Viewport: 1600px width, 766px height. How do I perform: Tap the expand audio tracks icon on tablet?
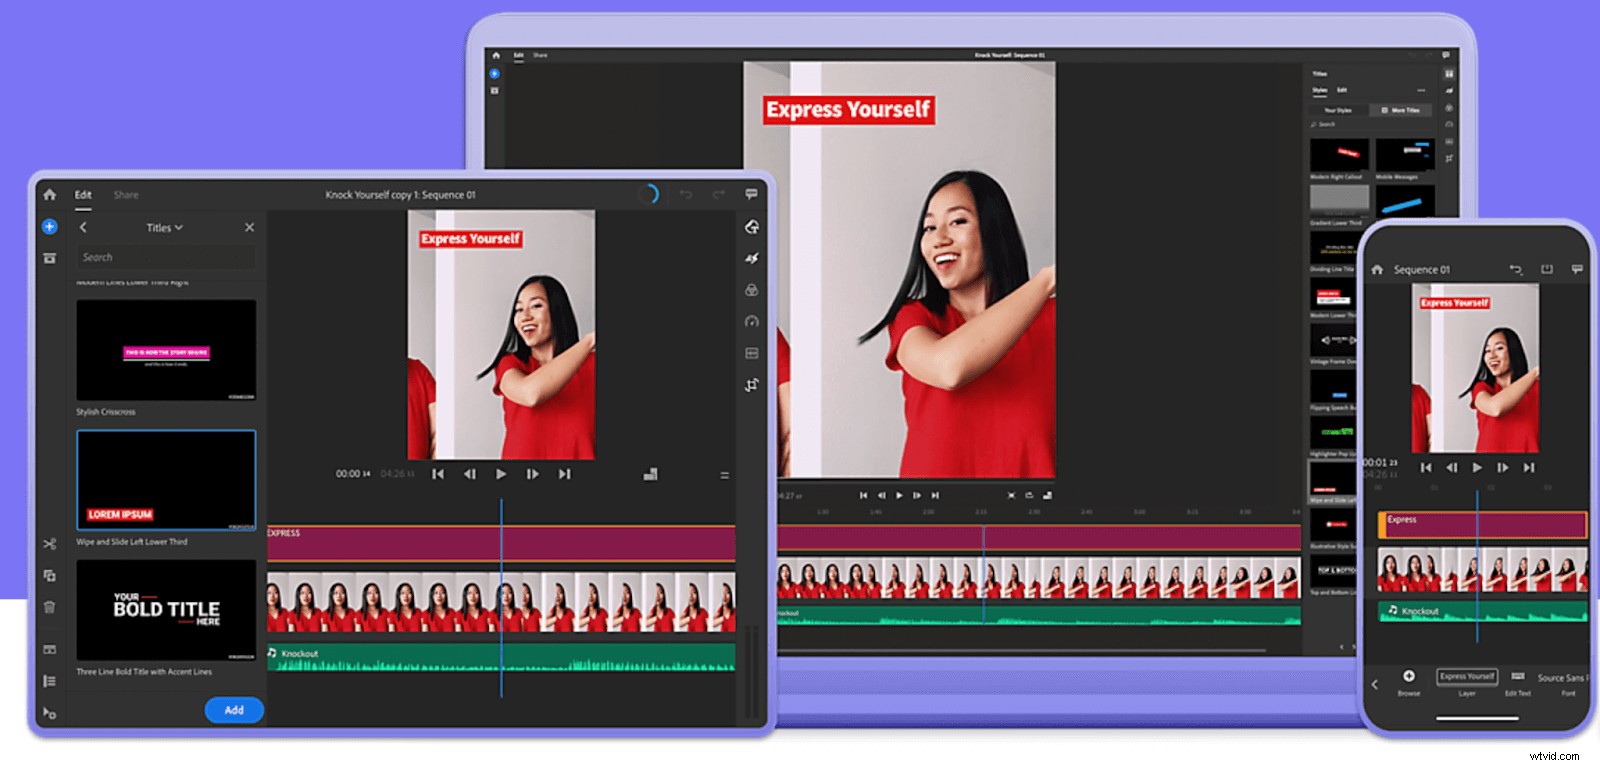pos(49,649)
